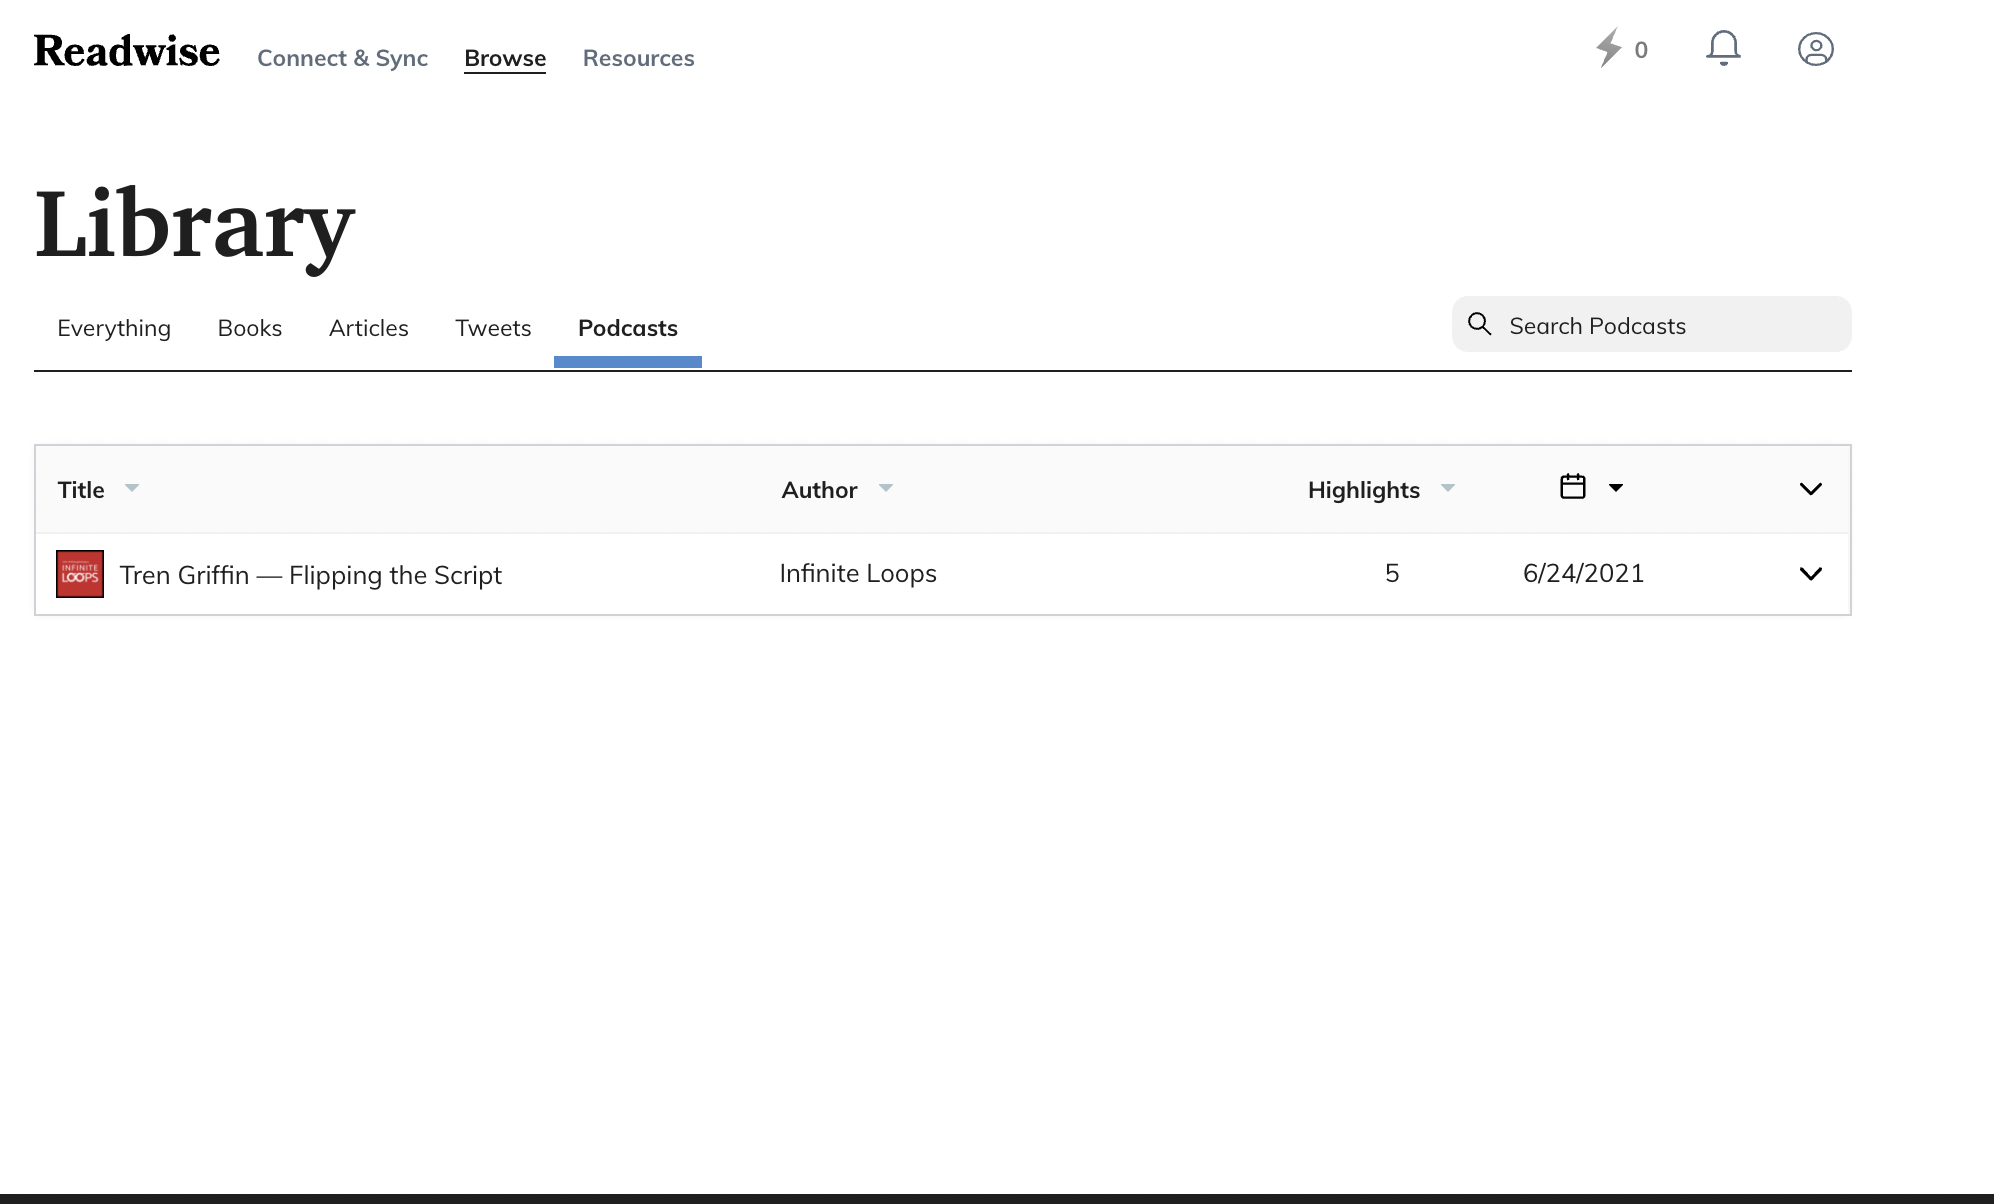Switch to the Everything tab
Viewport: 1994px width, 1204px height.
114,328
